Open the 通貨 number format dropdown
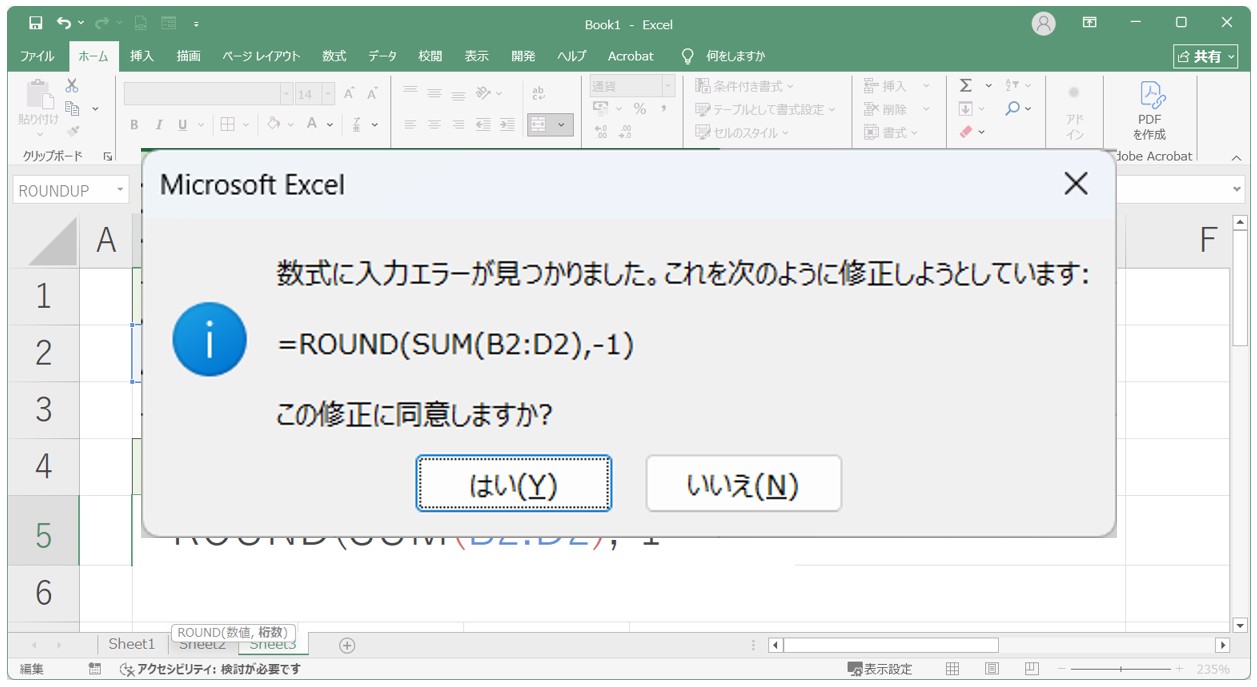 click(x=668, y=86)
